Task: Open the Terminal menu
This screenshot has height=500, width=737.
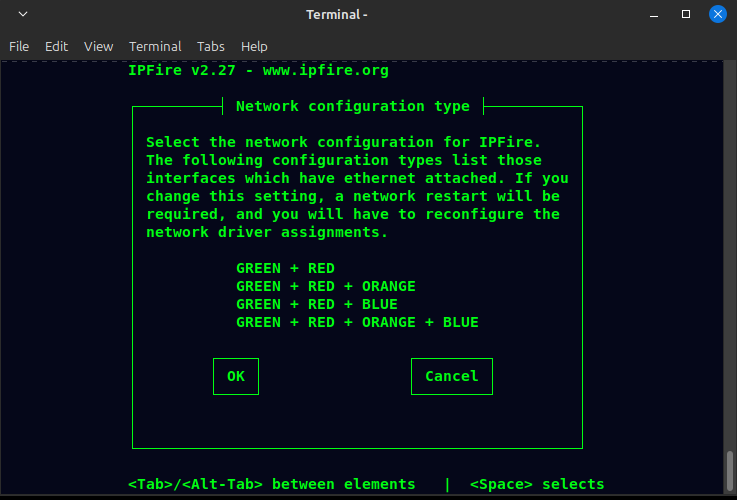Action: click(155, 46)
